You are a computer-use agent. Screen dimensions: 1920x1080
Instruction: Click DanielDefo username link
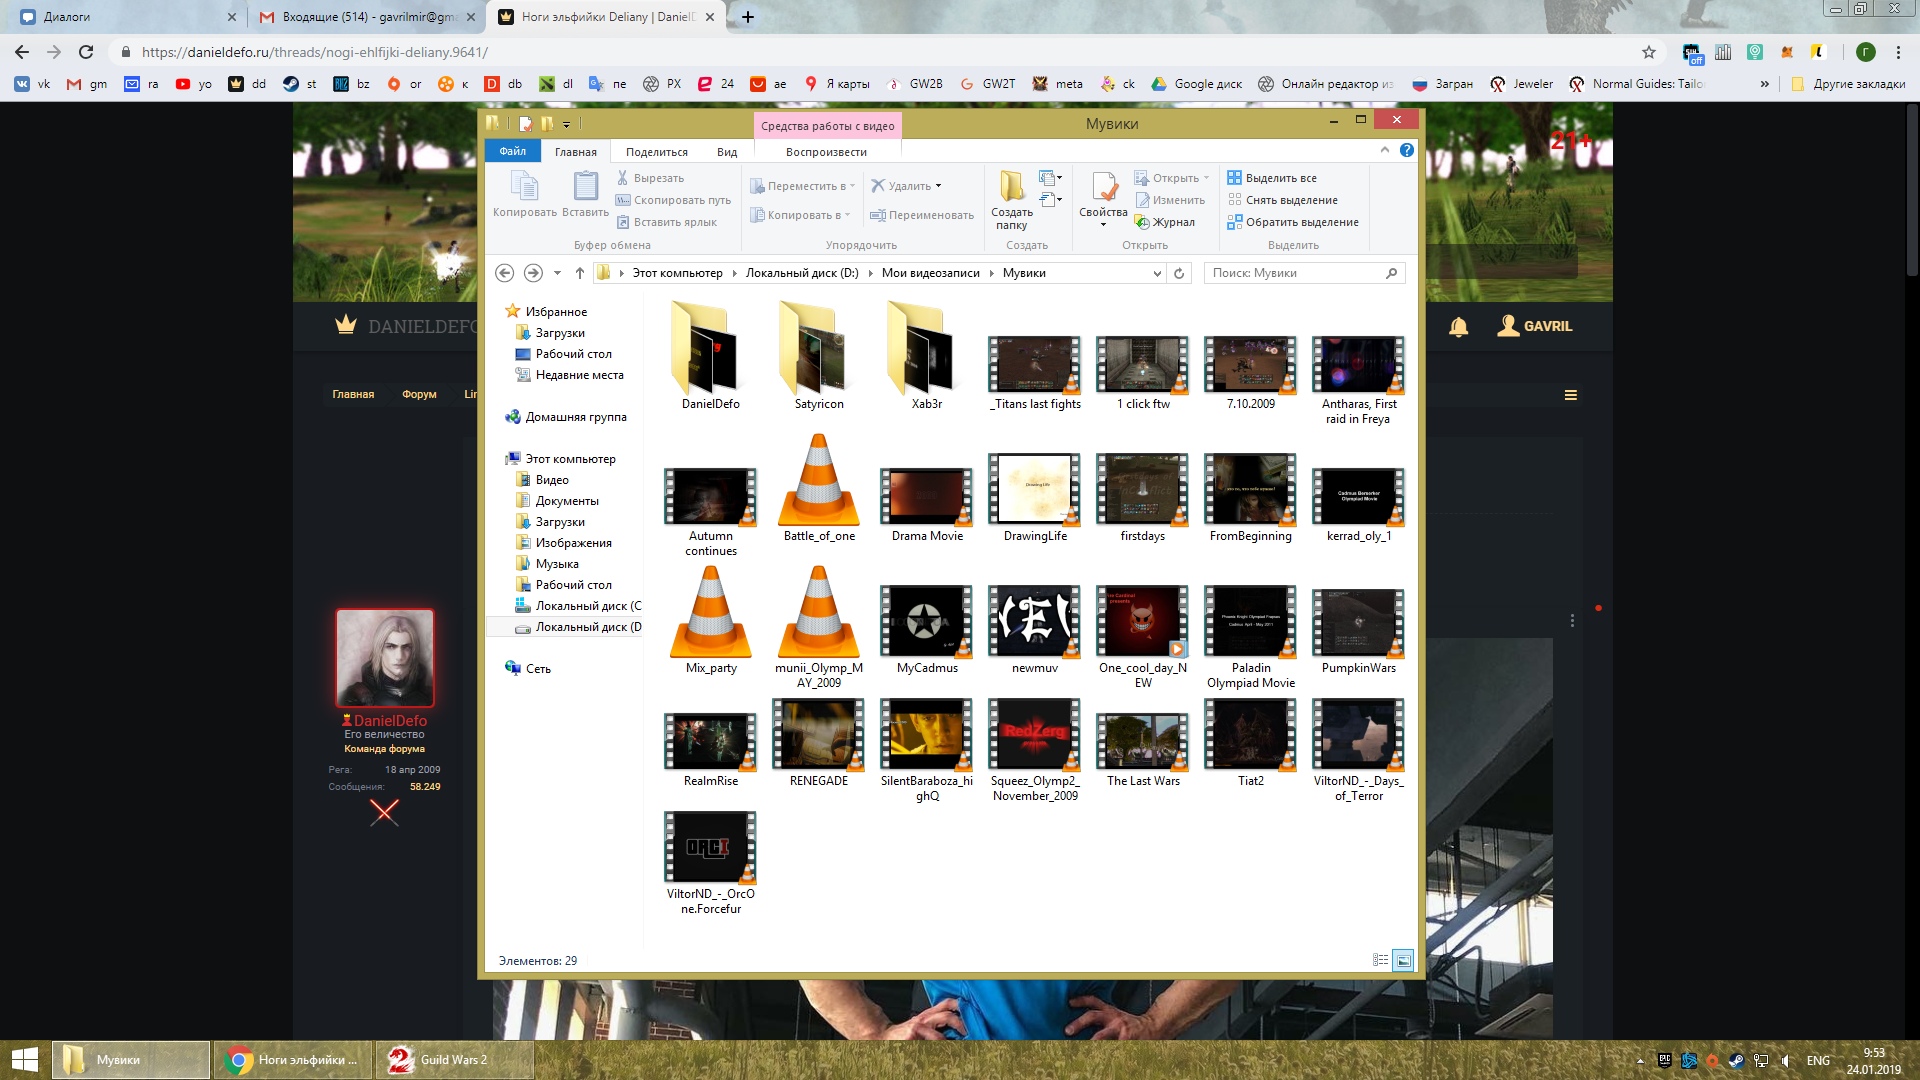click(390, 720)
